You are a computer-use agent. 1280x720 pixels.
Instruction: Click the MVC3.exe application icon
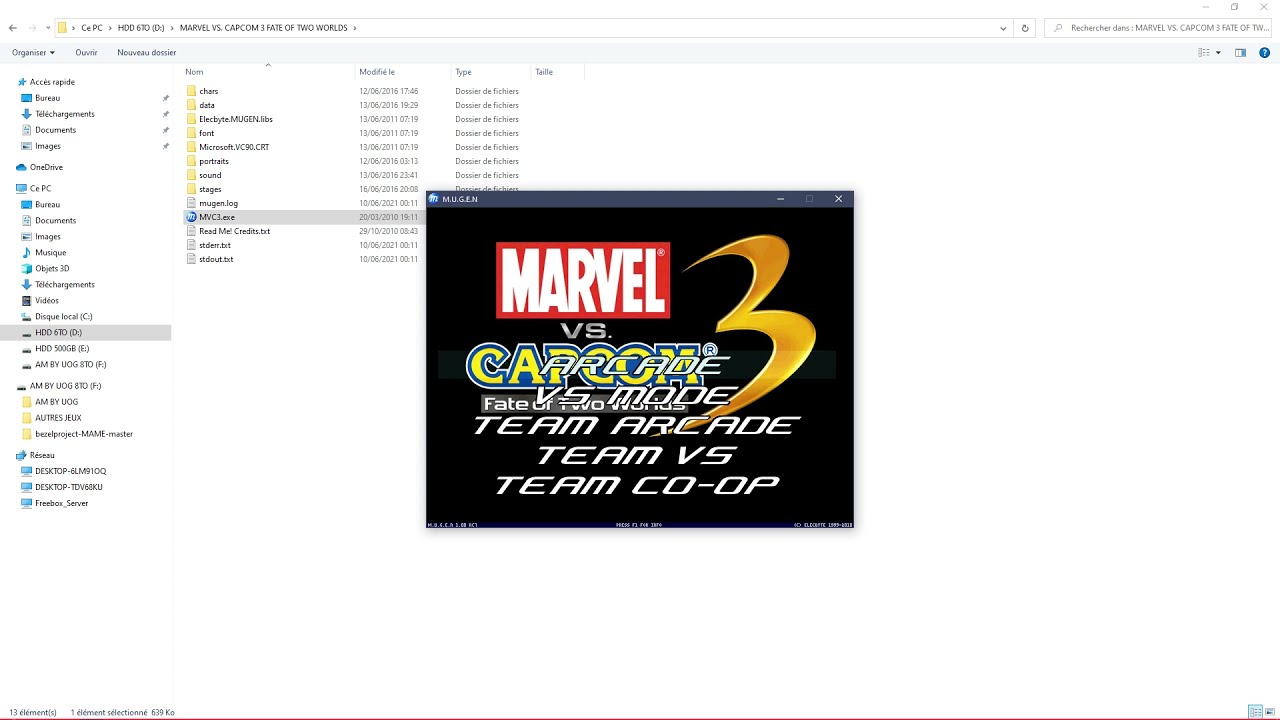coord(191,217)
